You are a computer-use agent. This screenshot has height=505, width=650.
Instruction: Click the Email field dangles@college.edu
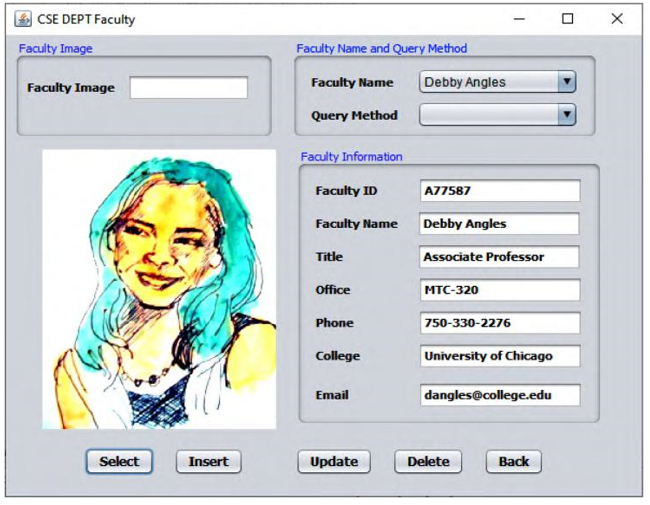tap(500, 395)
